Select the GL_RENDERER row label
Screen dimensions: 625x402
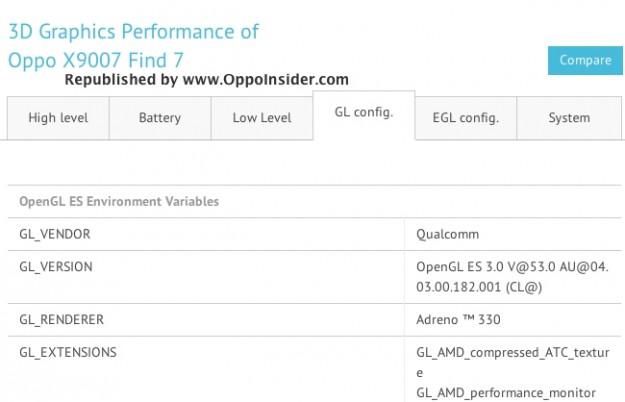coord(62,320)
